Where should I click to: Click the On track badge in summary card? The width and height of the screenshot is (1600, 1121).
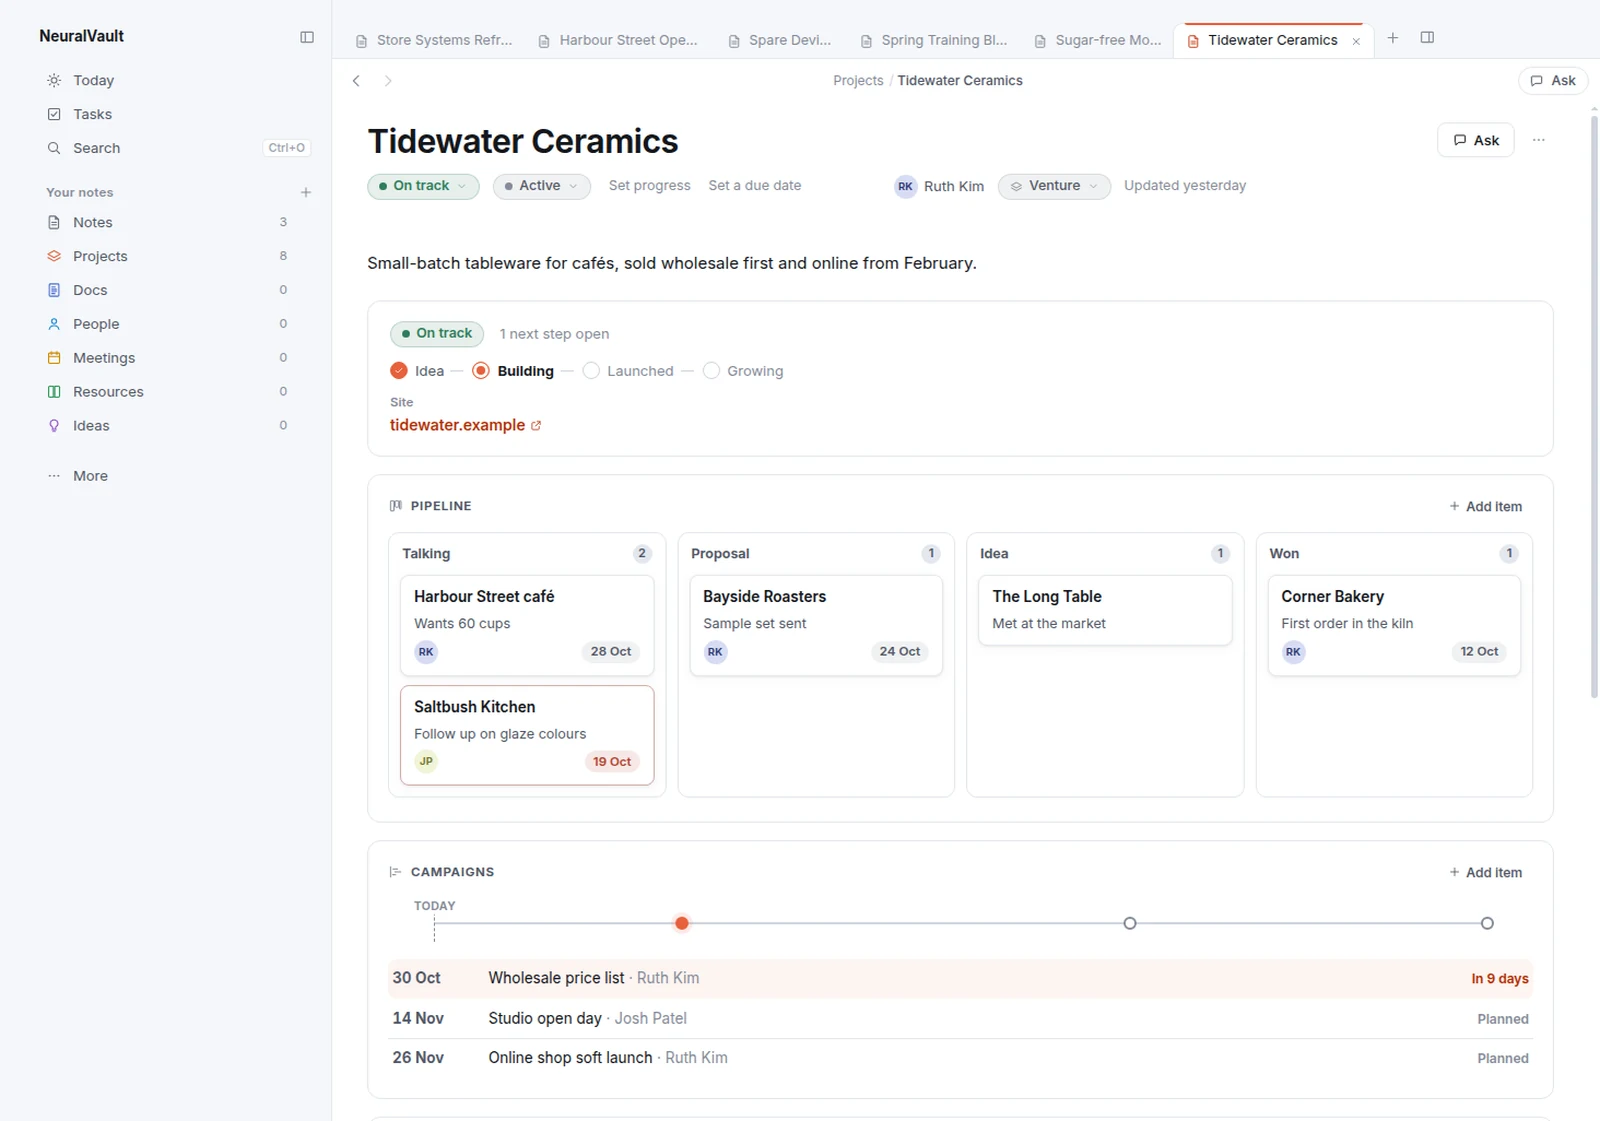tap(437, 333)
